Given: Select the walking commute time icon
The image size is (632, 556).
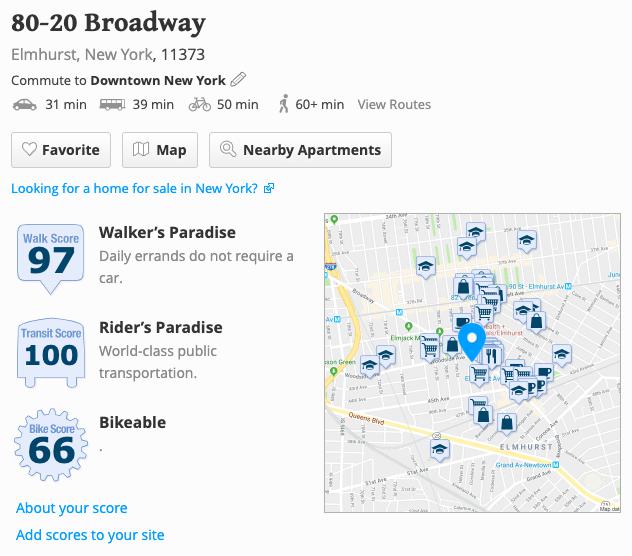Looking at the screenshot, I should (283, 104).
